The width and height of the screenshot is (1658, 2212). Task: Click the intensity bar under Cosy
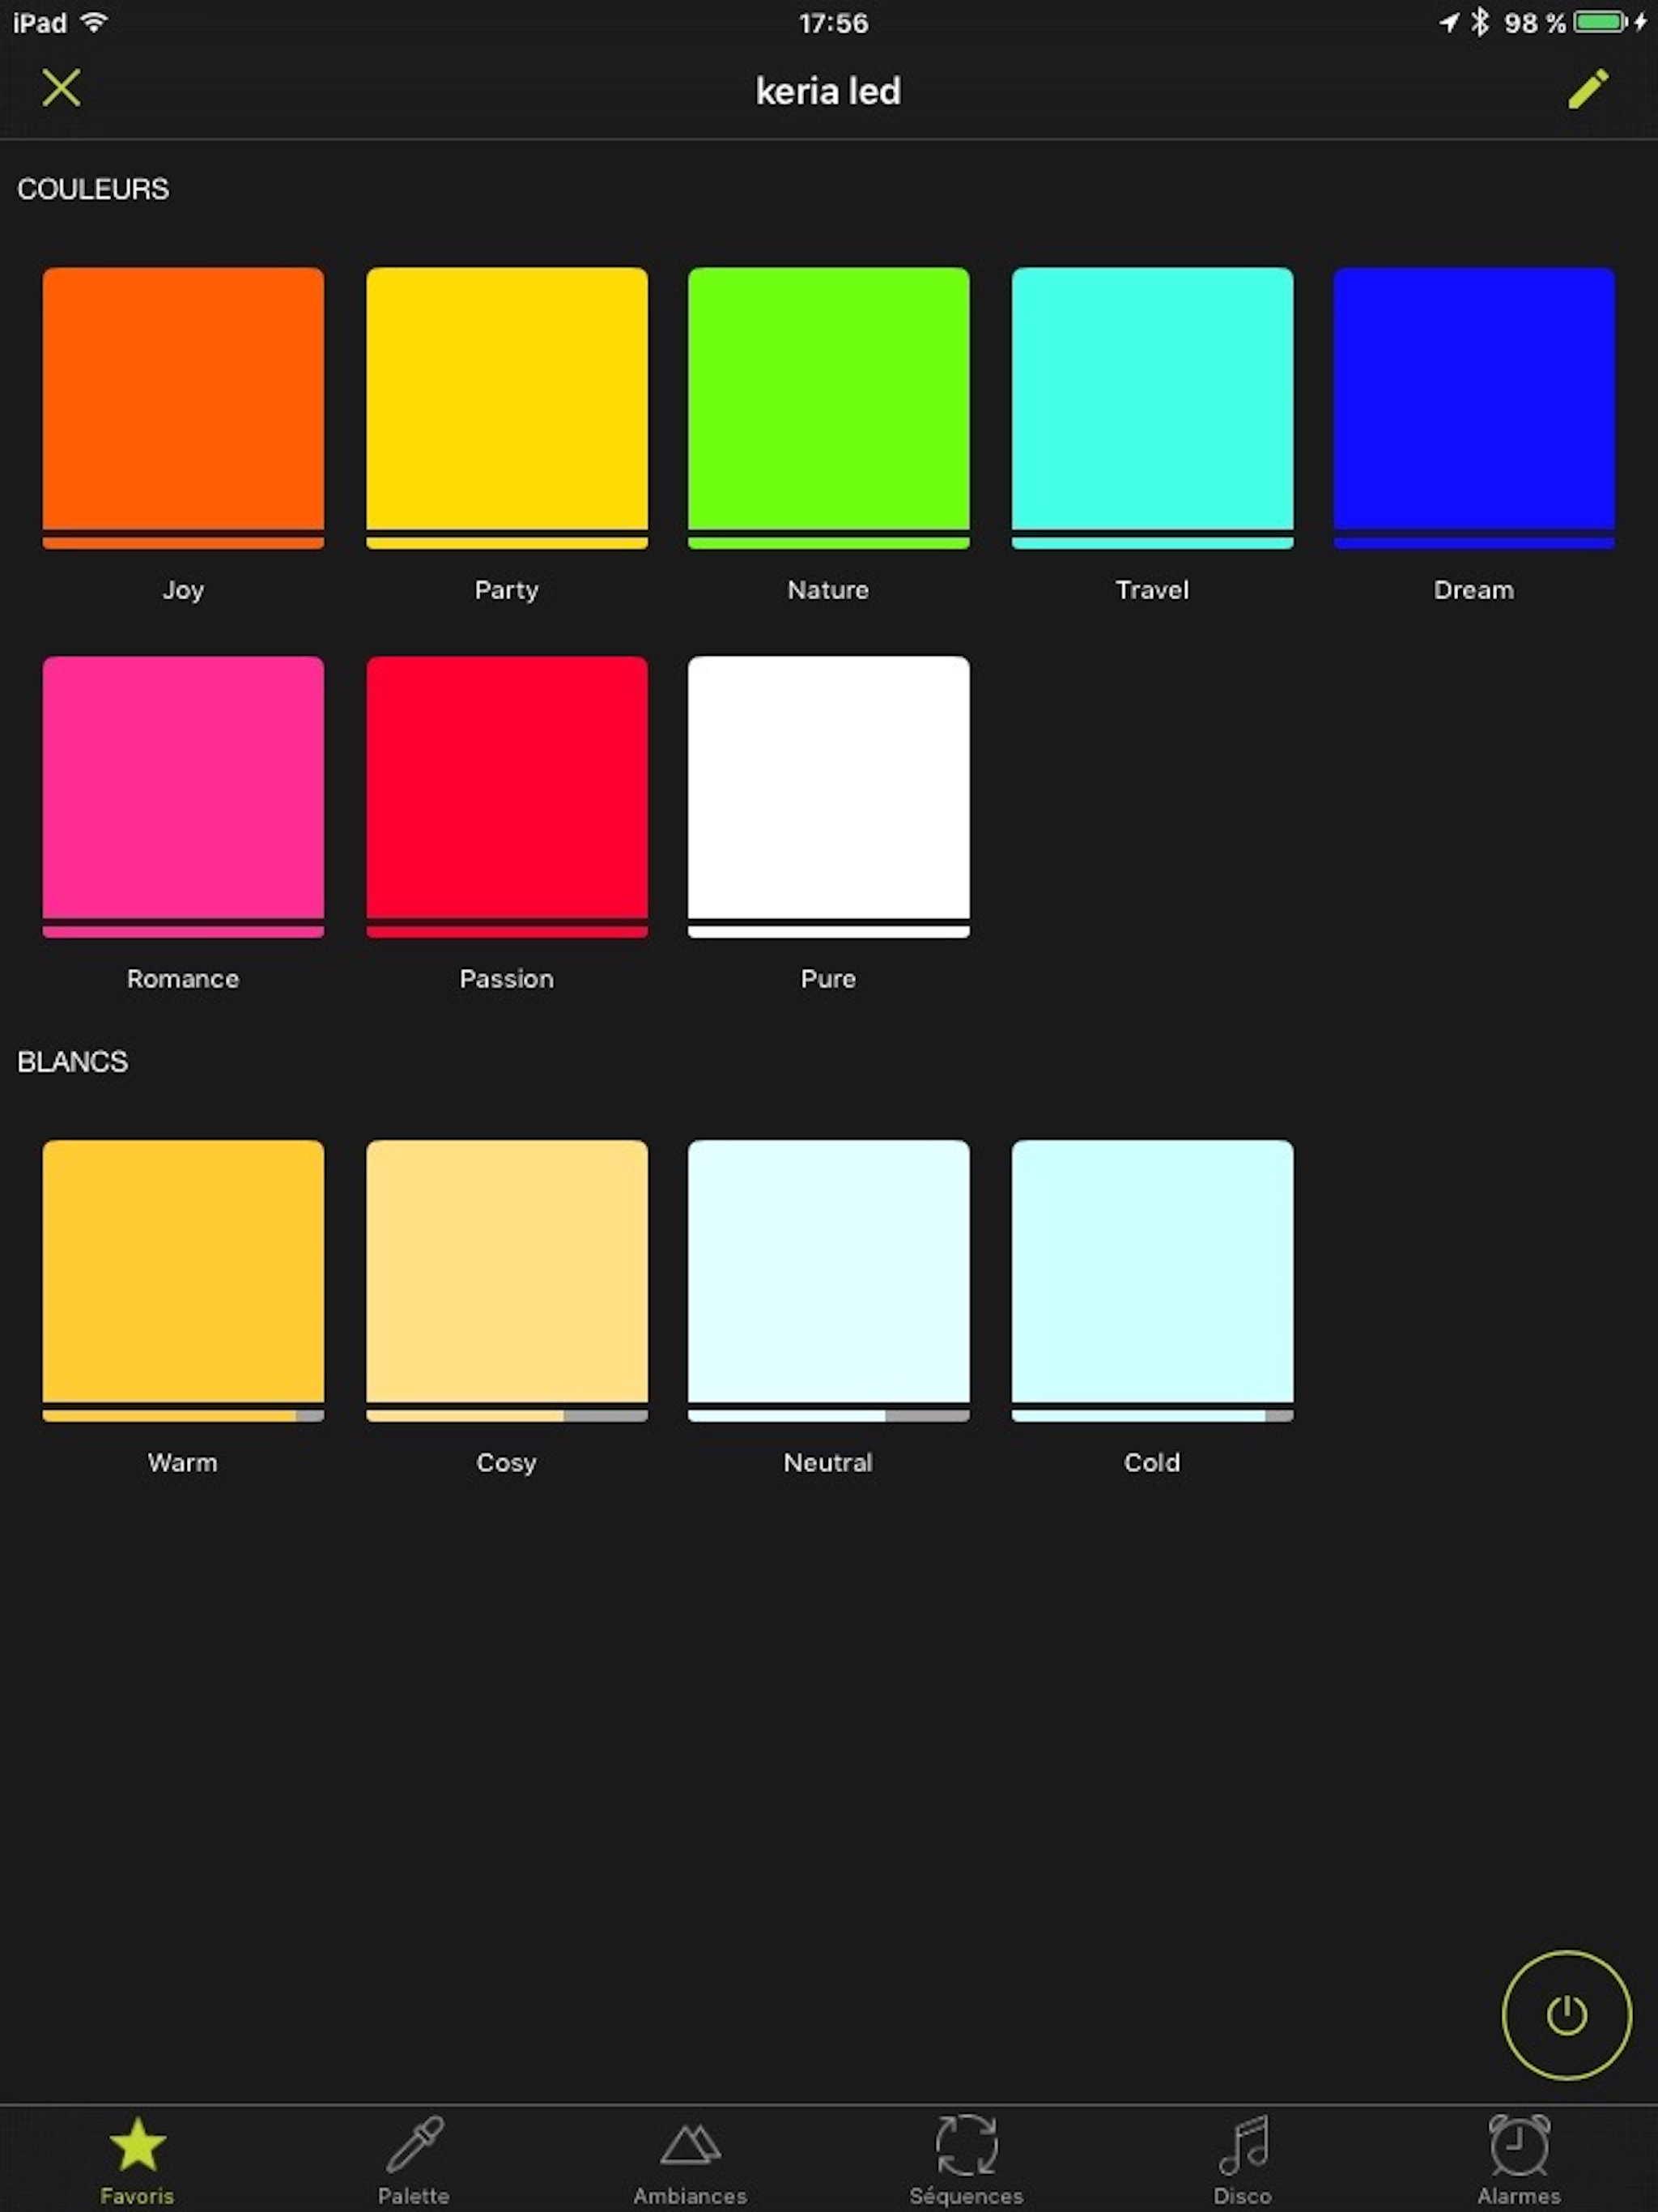507,1416
